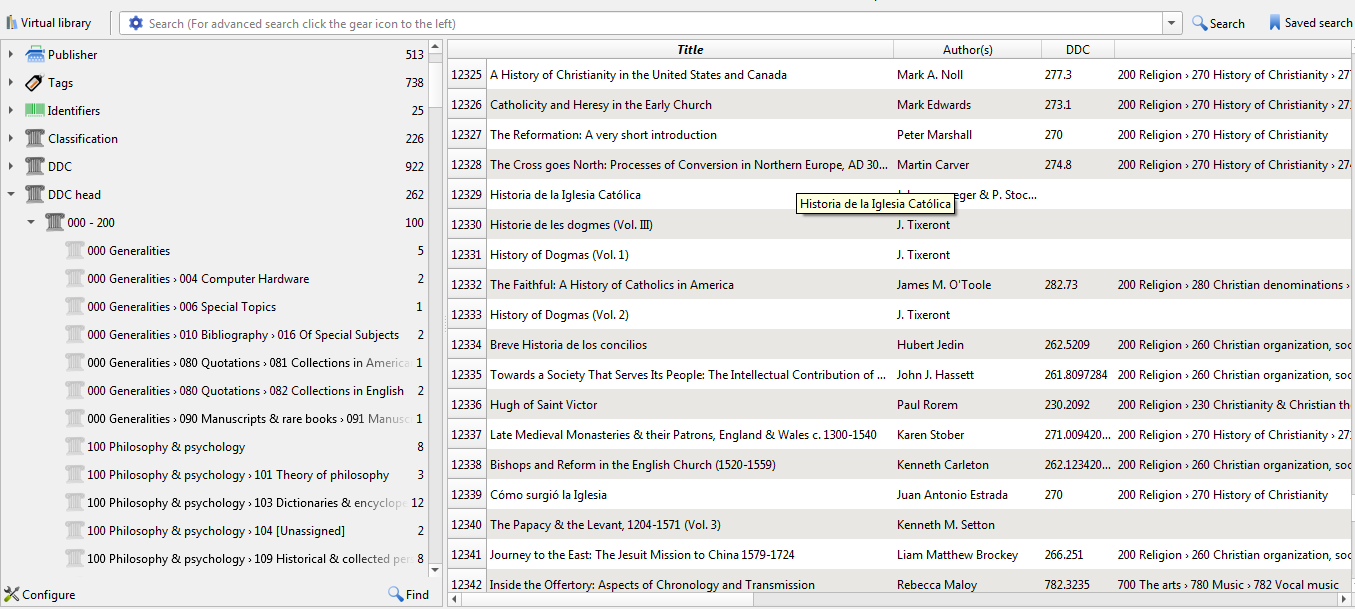Sort by the Author(s) column header

point(967,49)
